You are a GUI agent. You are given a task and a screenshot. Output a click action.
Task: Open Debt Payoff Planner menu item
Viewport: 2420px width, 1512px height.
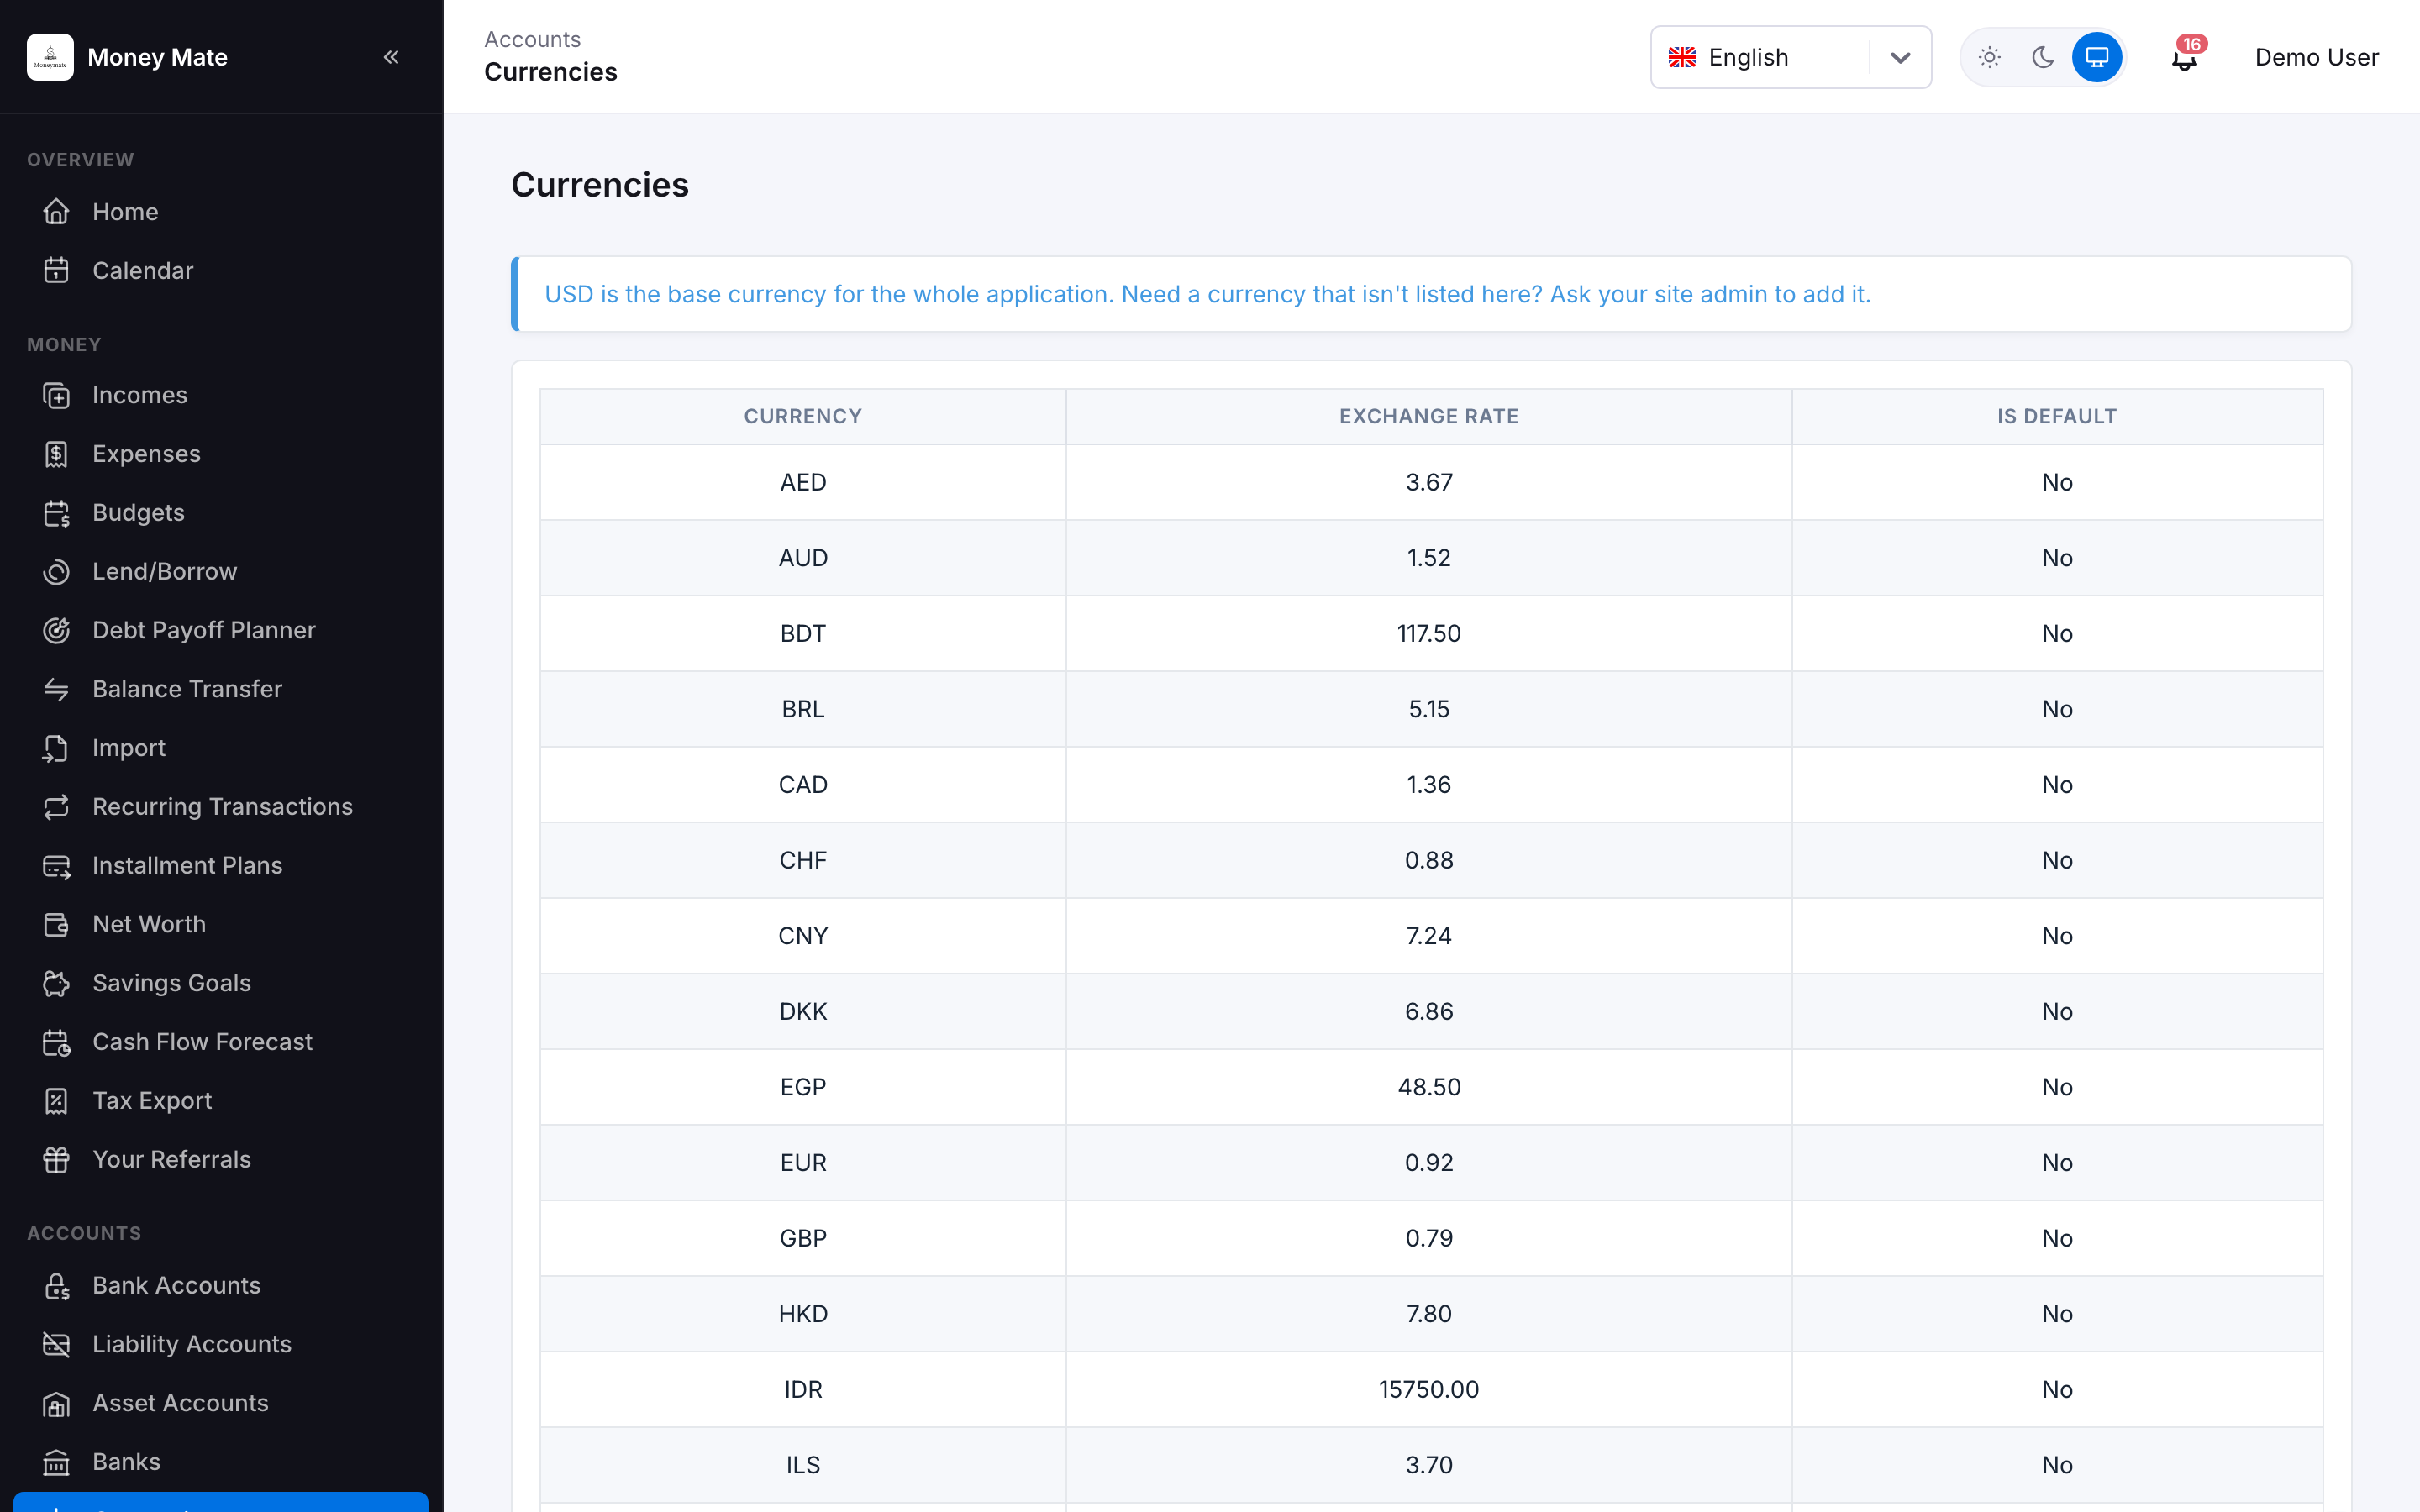pyautogui.click(x=221, y=630)
